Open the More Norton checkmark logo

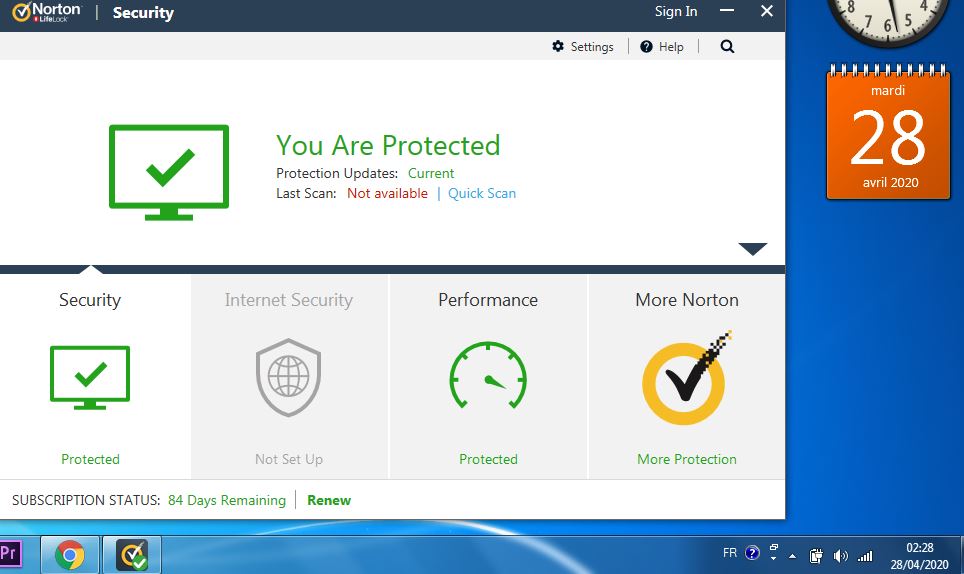(x=687, y=378)
